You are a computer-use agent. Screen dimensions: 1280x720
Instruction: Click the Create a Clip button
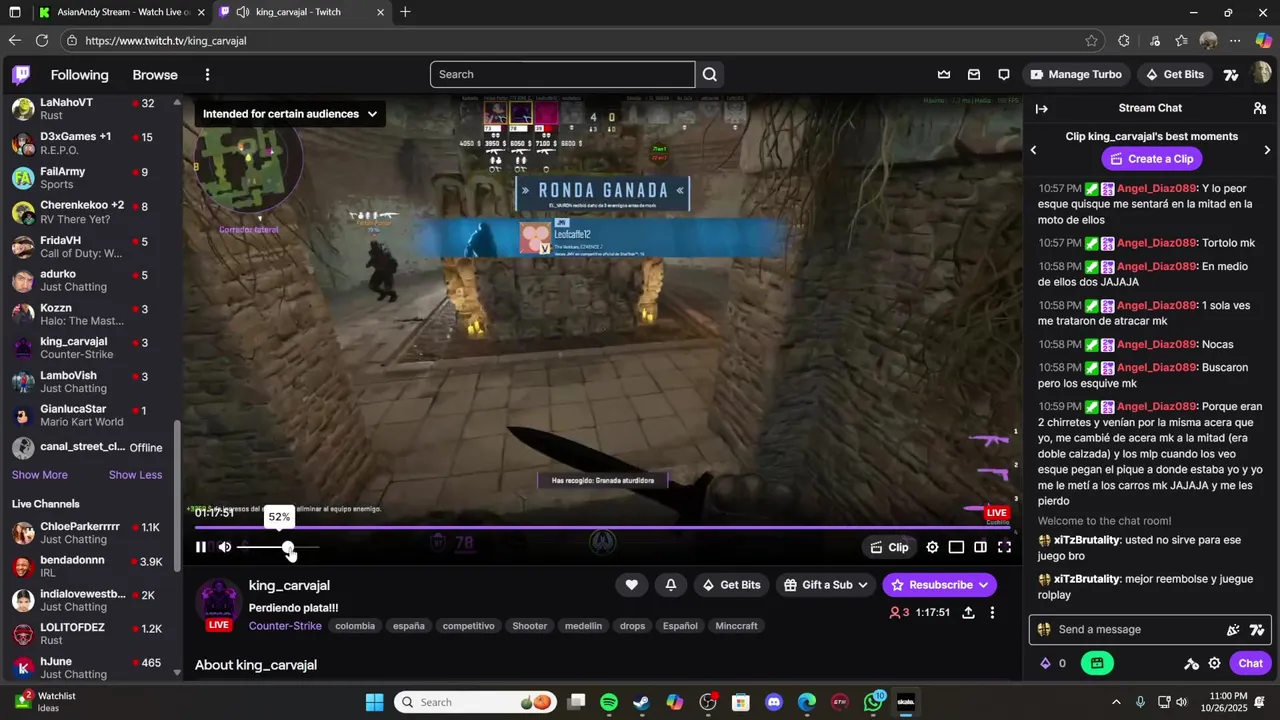point(1150,159)
